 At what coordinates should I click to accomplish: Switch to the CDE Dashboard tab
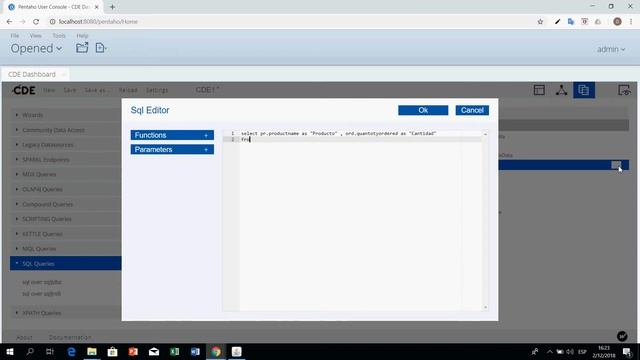[x=32, y=74]
